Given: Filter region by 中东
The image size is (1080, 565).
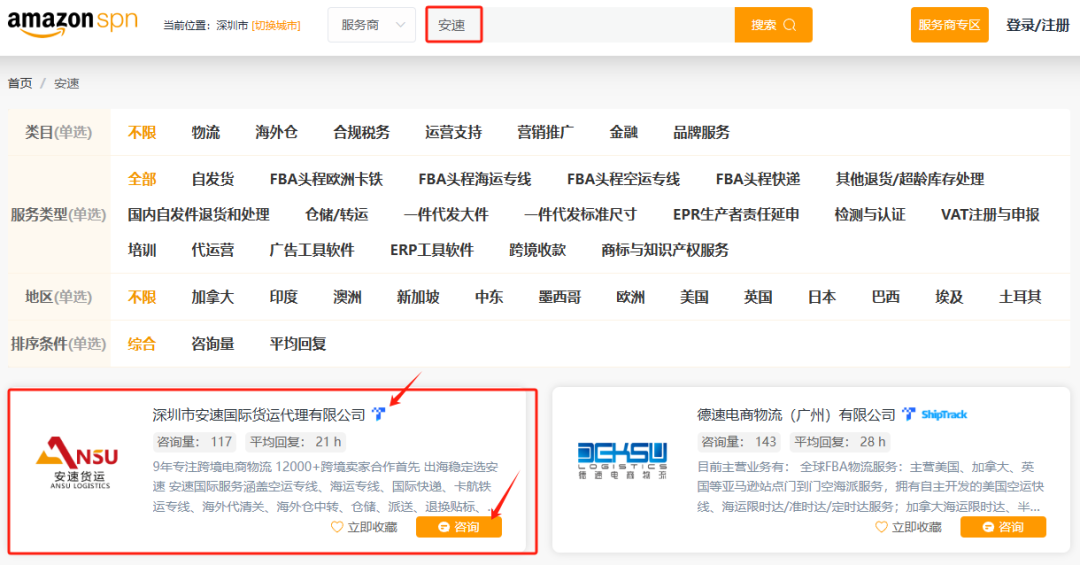Looking at the screenshot, I should click(489, 297).
